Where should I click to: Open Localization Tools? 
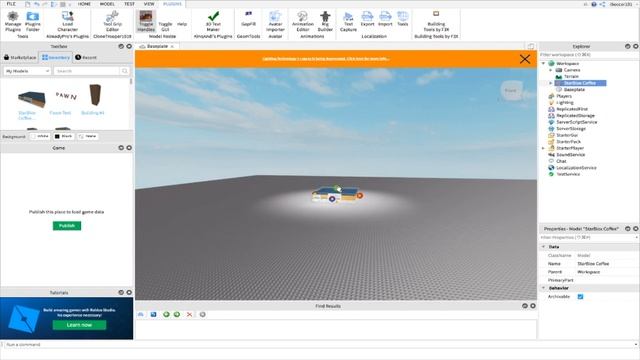[402, 19]
